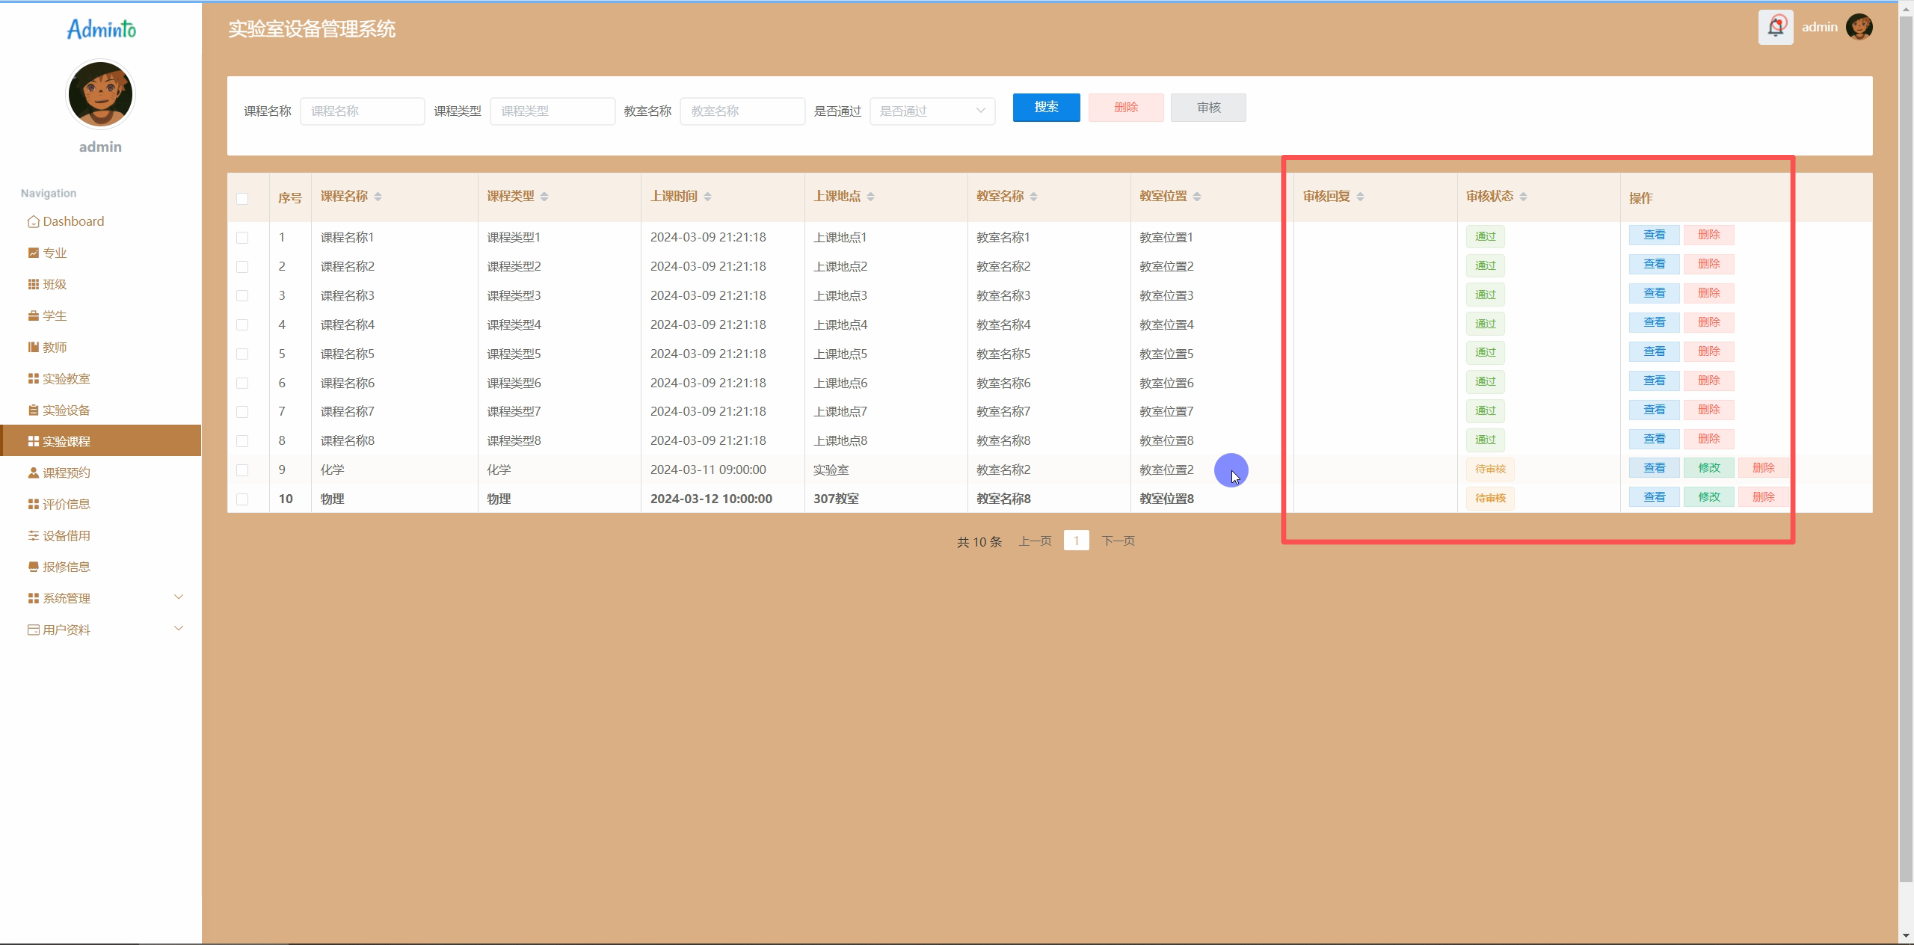Open 设备借用 in navigation
This screenshot has width=1914, height=945.
[x=66, y=536]
